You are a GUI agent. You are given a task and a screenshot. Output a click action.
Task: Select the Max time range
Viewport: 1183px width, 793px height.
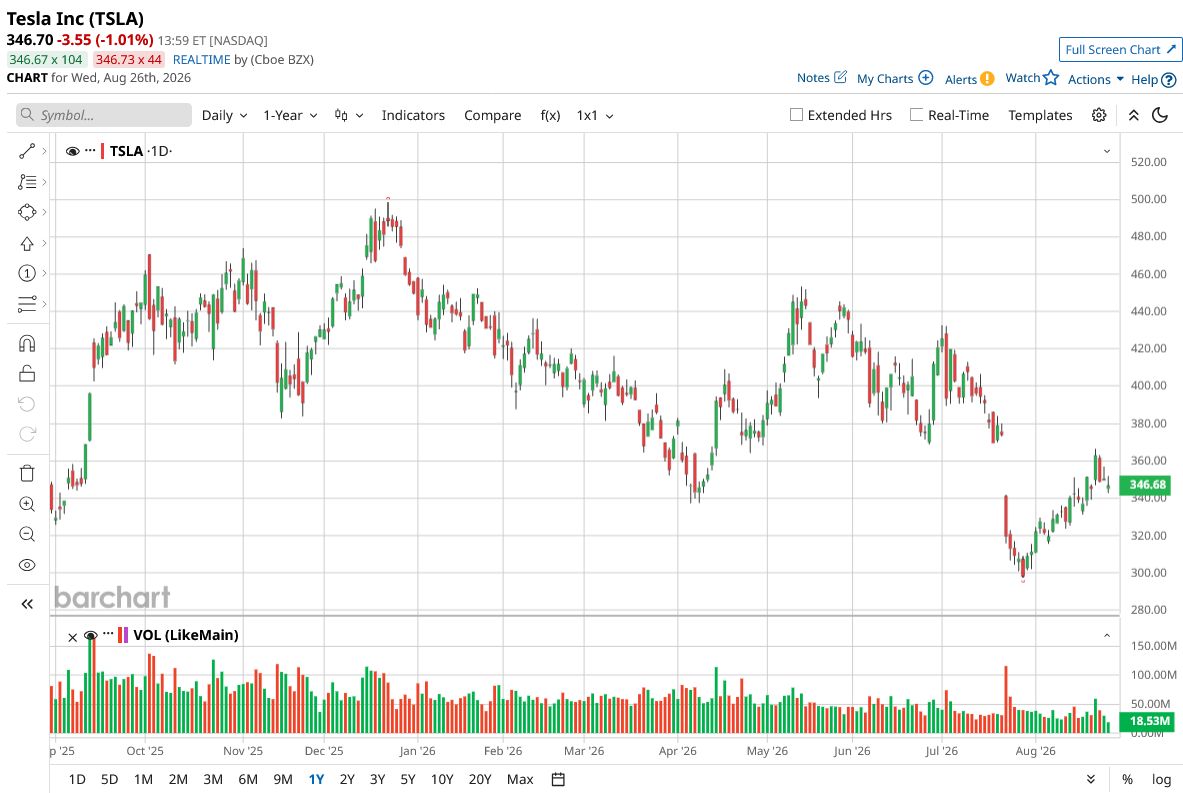(x=520, y=779)
